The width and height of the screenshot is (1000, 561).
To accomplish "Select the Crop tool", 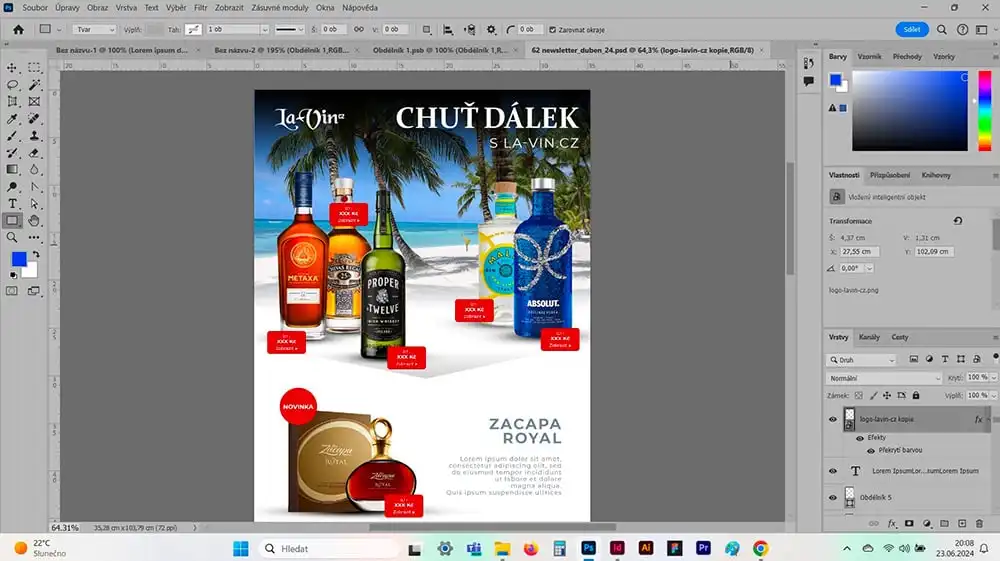I will (x=12, y=101).
